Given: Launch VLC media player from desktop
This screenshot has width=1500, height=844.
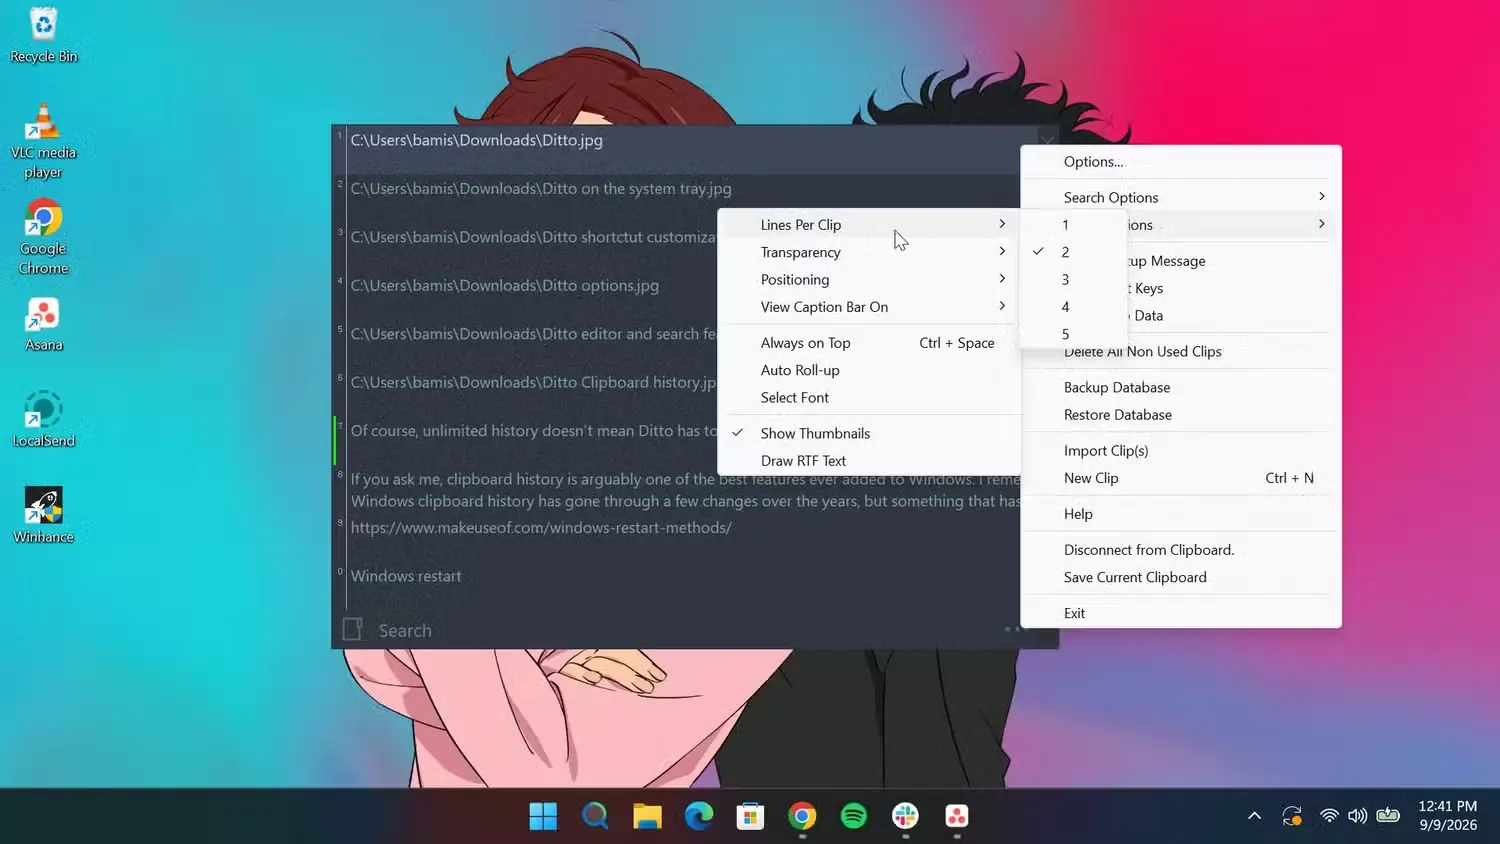Looking at the screenshot, I should [x=43, y=141].
